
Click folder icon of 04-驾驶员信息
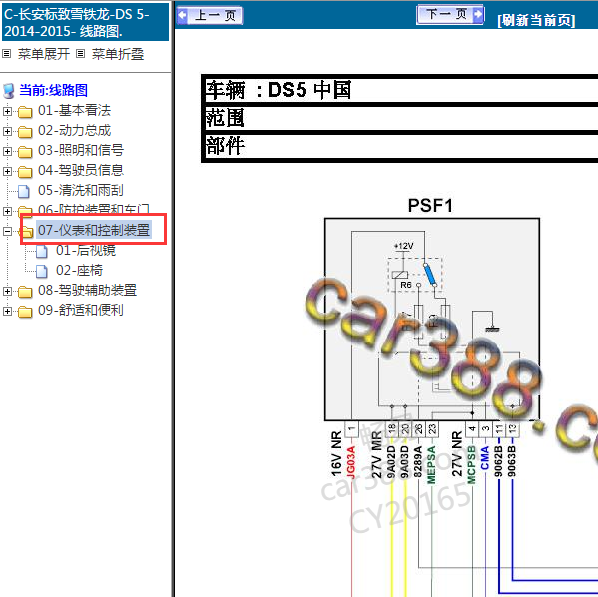click(25, 172)
